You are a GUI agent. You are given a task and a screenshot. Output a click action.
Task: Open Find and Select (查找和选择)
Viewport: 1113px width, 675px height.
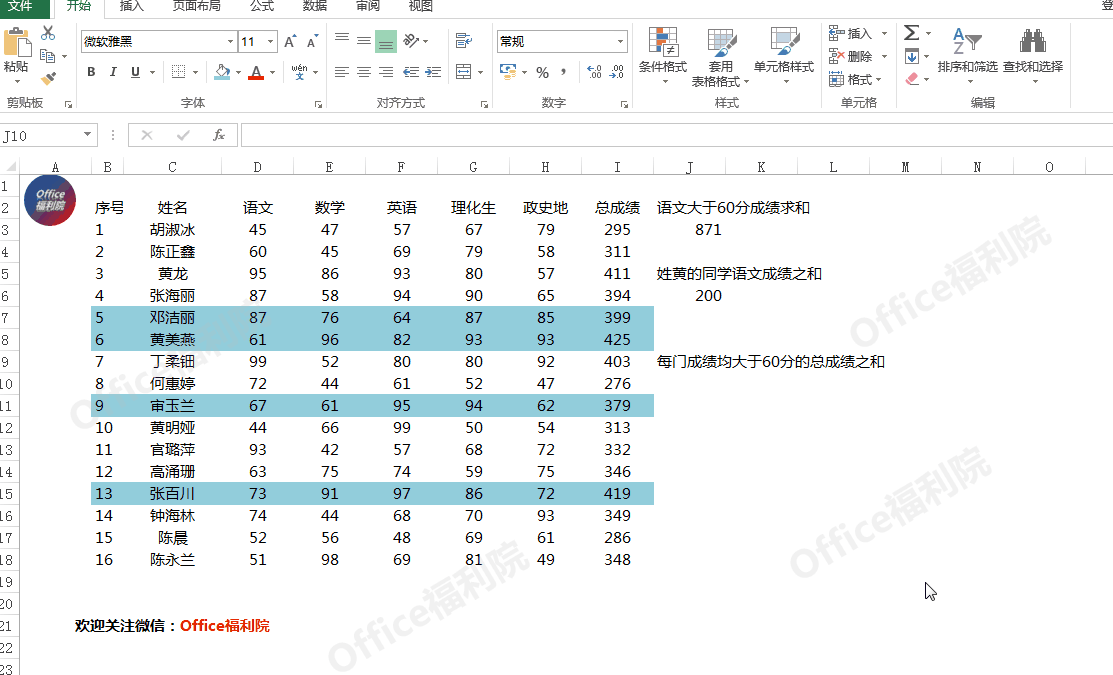tap(1033, 57)
